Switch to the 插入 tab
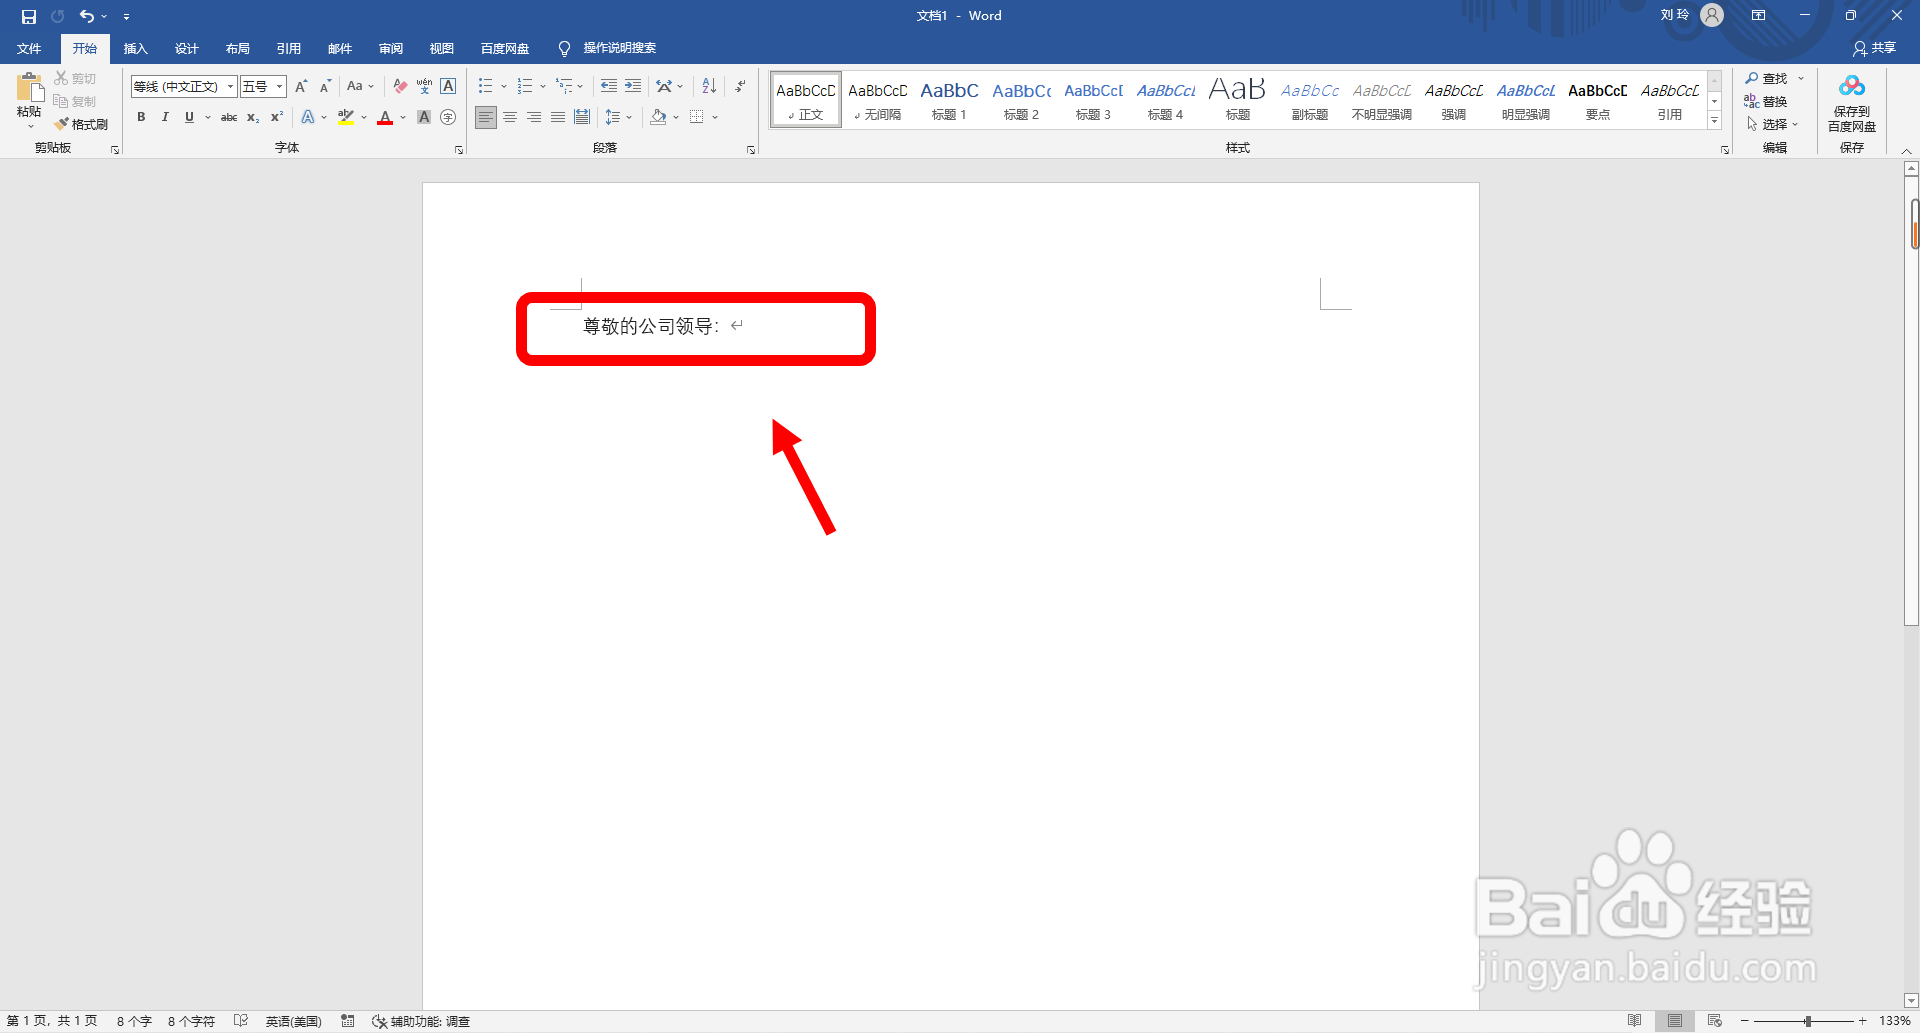Image resolution: width=1920 pixels, height=1033 pixels. tap(135, 48)
